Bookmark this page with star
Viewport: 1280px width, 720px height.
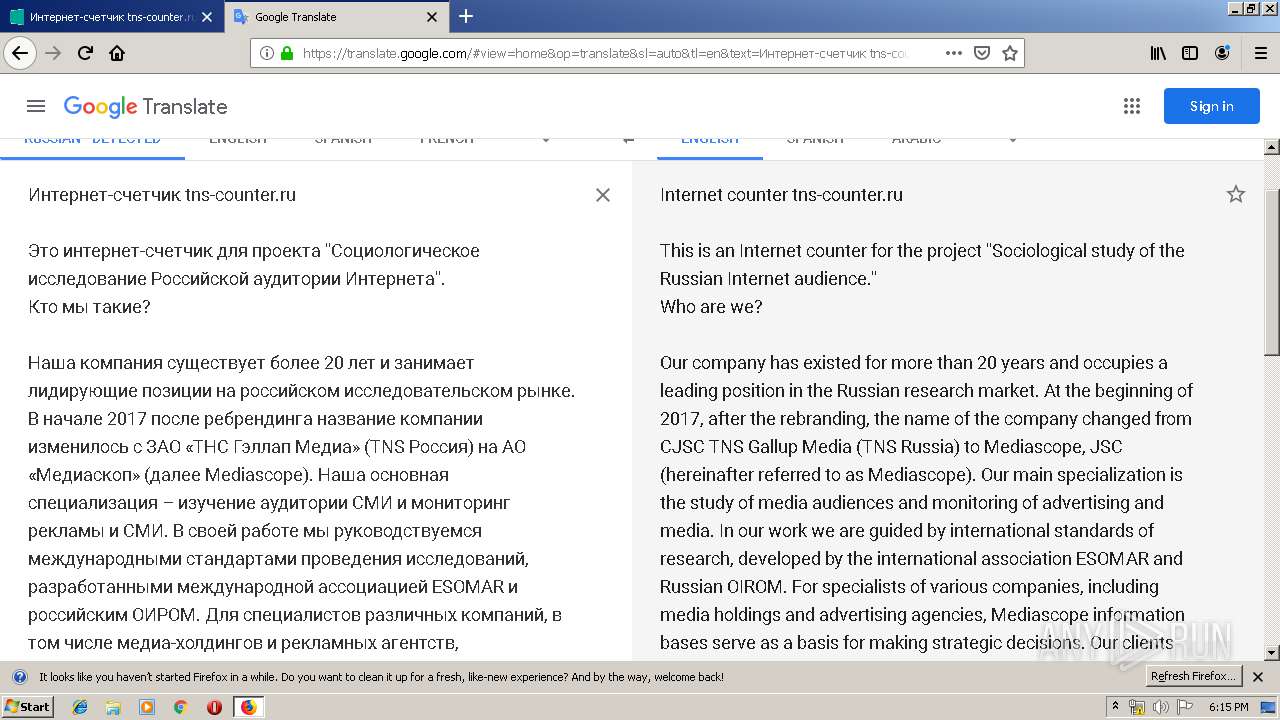[x=1010, y=53]
